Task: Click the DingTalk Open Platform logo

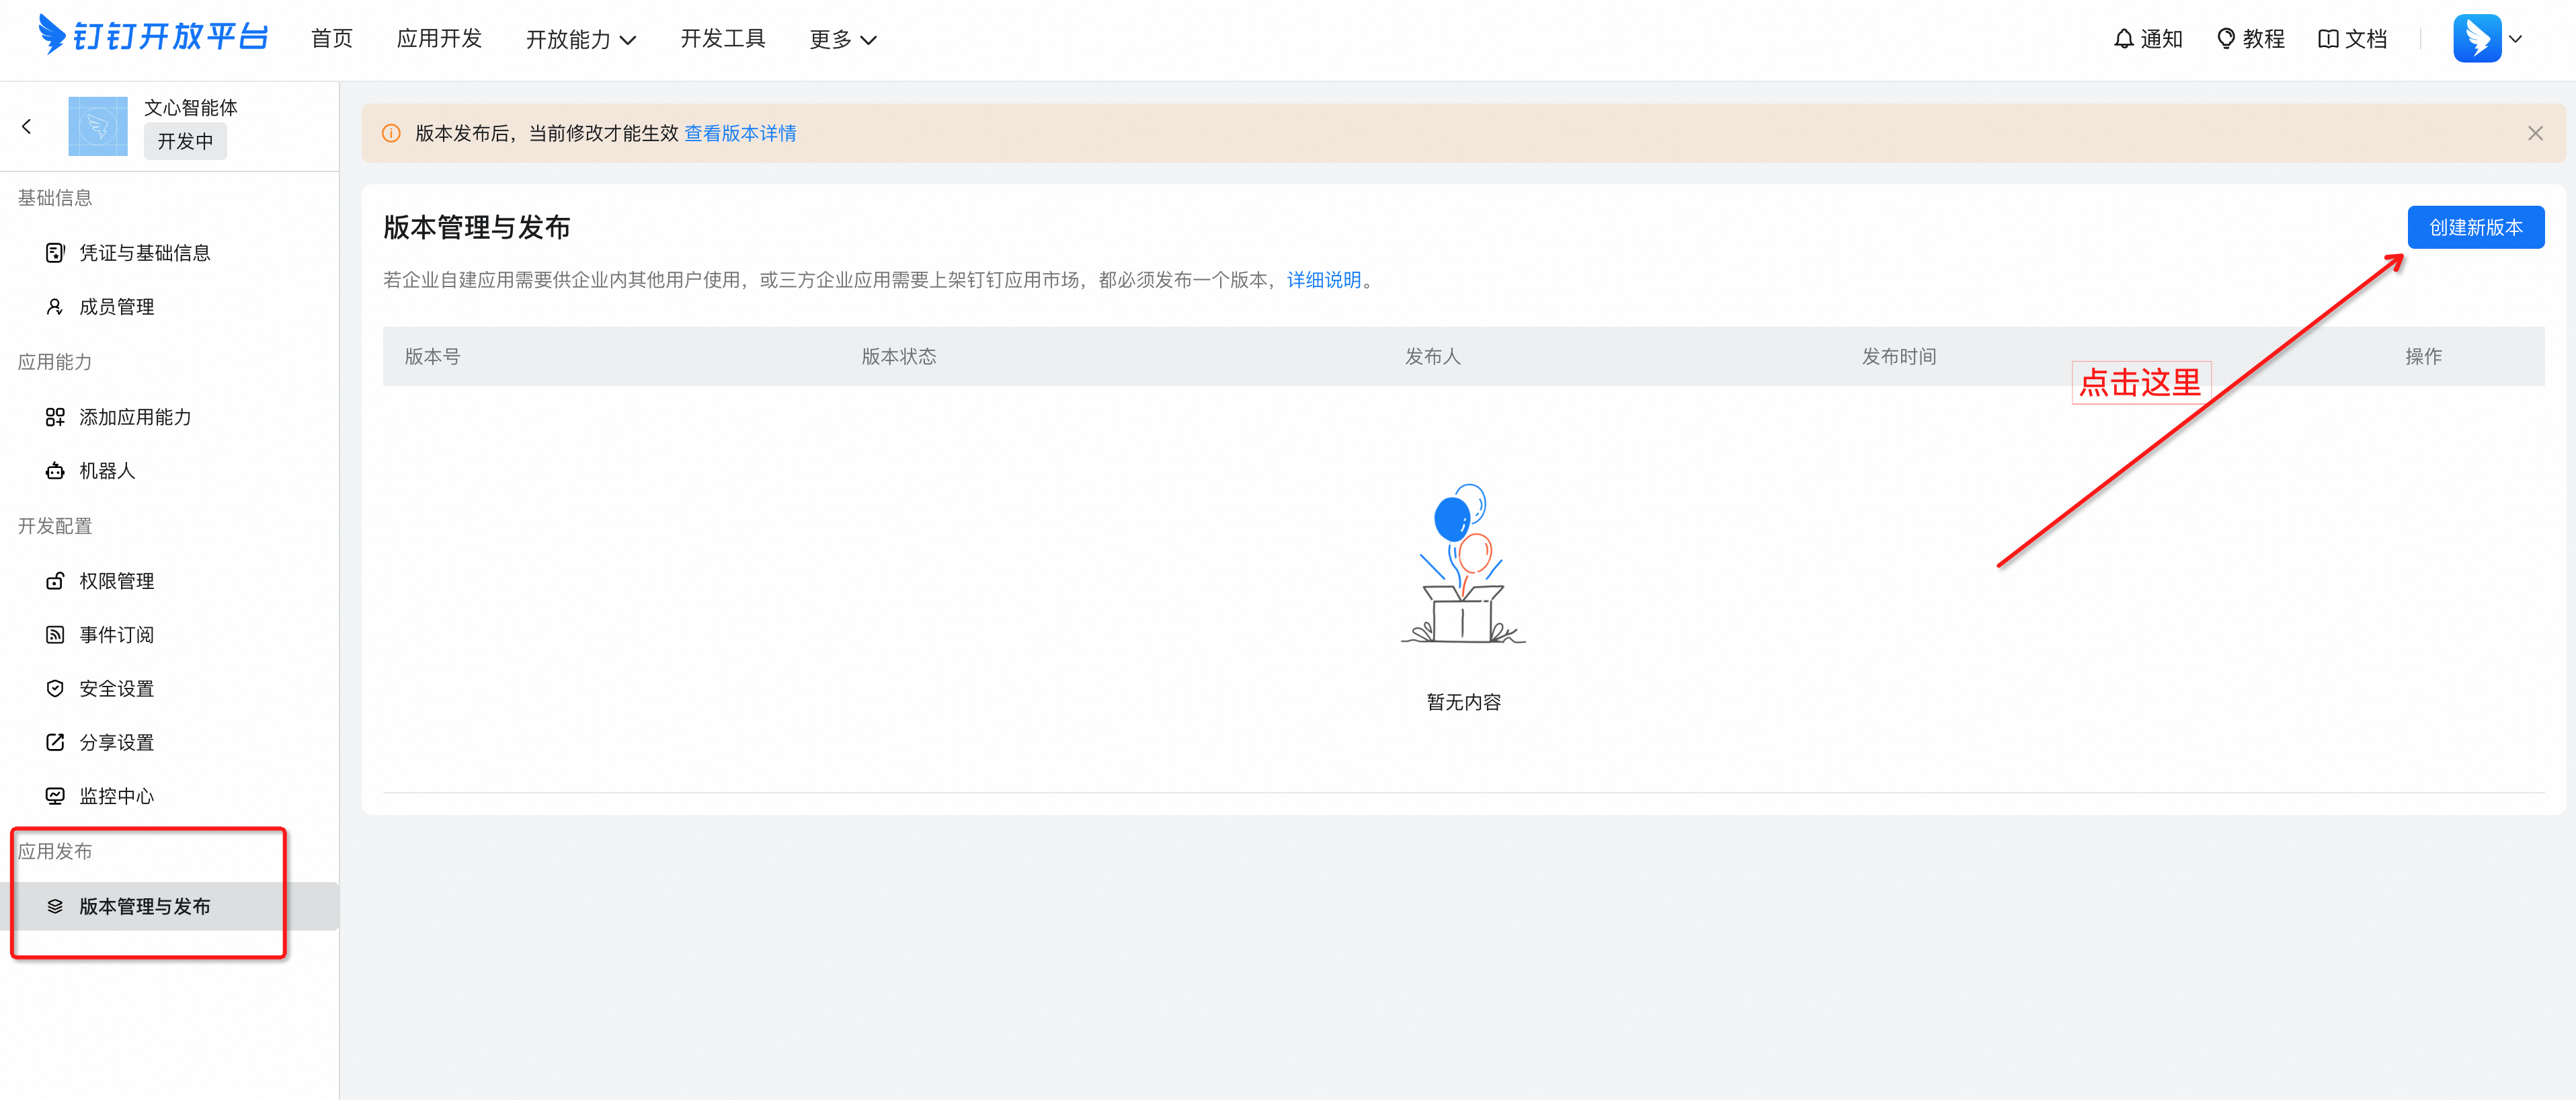Action: coord(152,37)
